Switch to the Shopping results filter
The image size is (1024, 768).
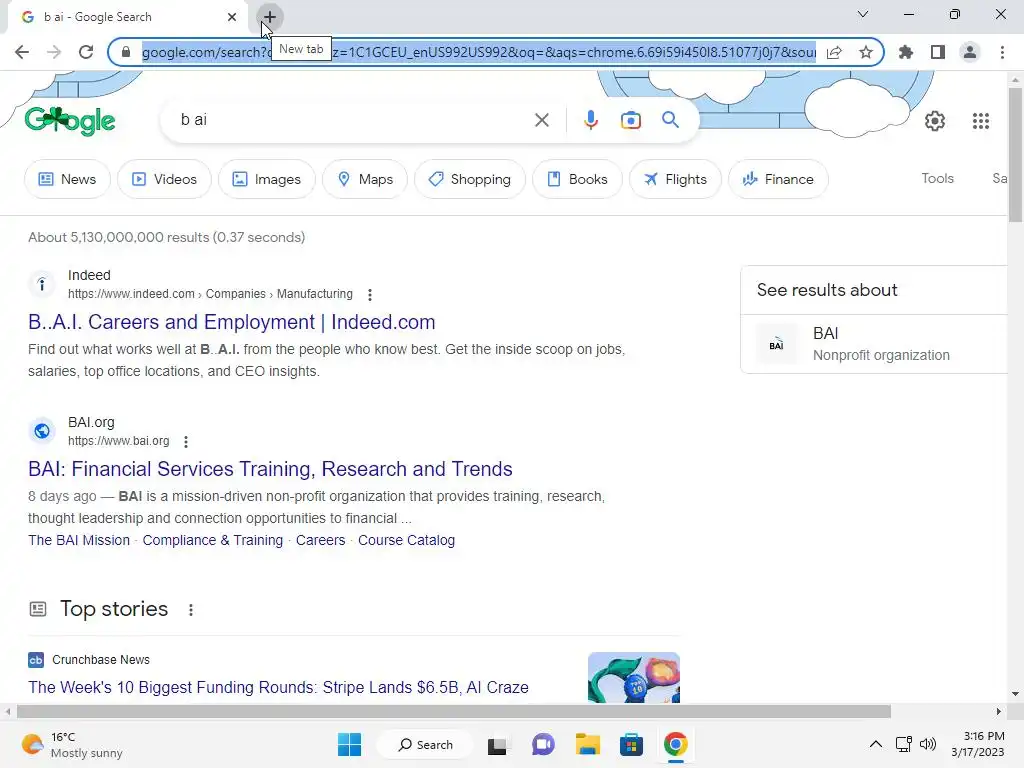tap(470, 179)
